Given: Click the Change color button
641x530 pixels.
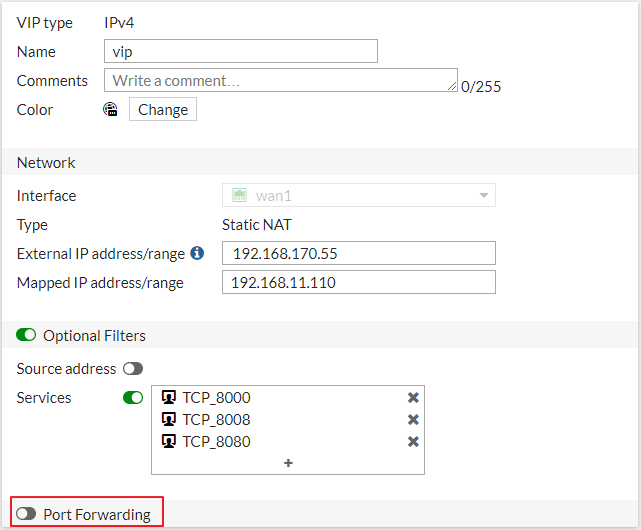Looking at the screenshot, I should 163,109.
